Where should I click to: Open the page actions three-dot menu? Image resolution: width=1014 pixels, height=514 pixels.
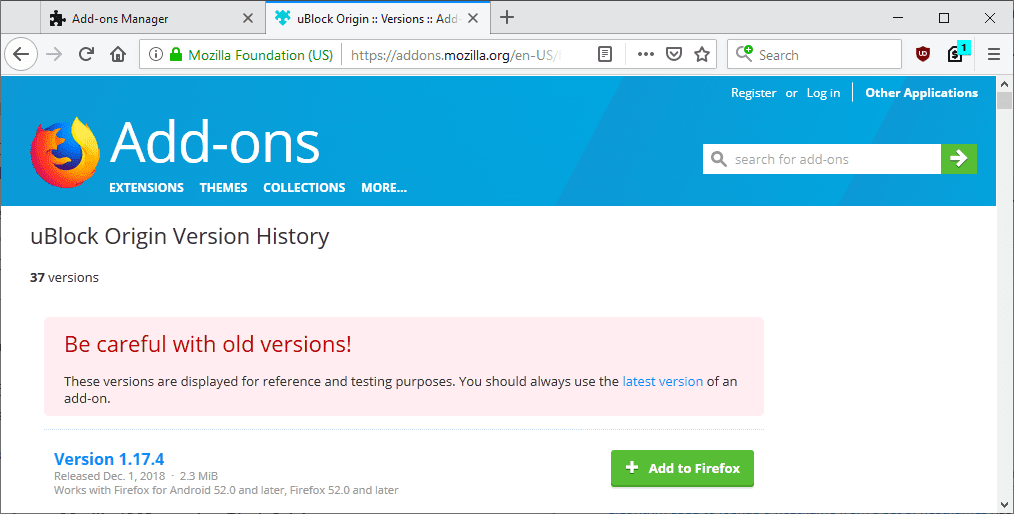tap(645, 54)
